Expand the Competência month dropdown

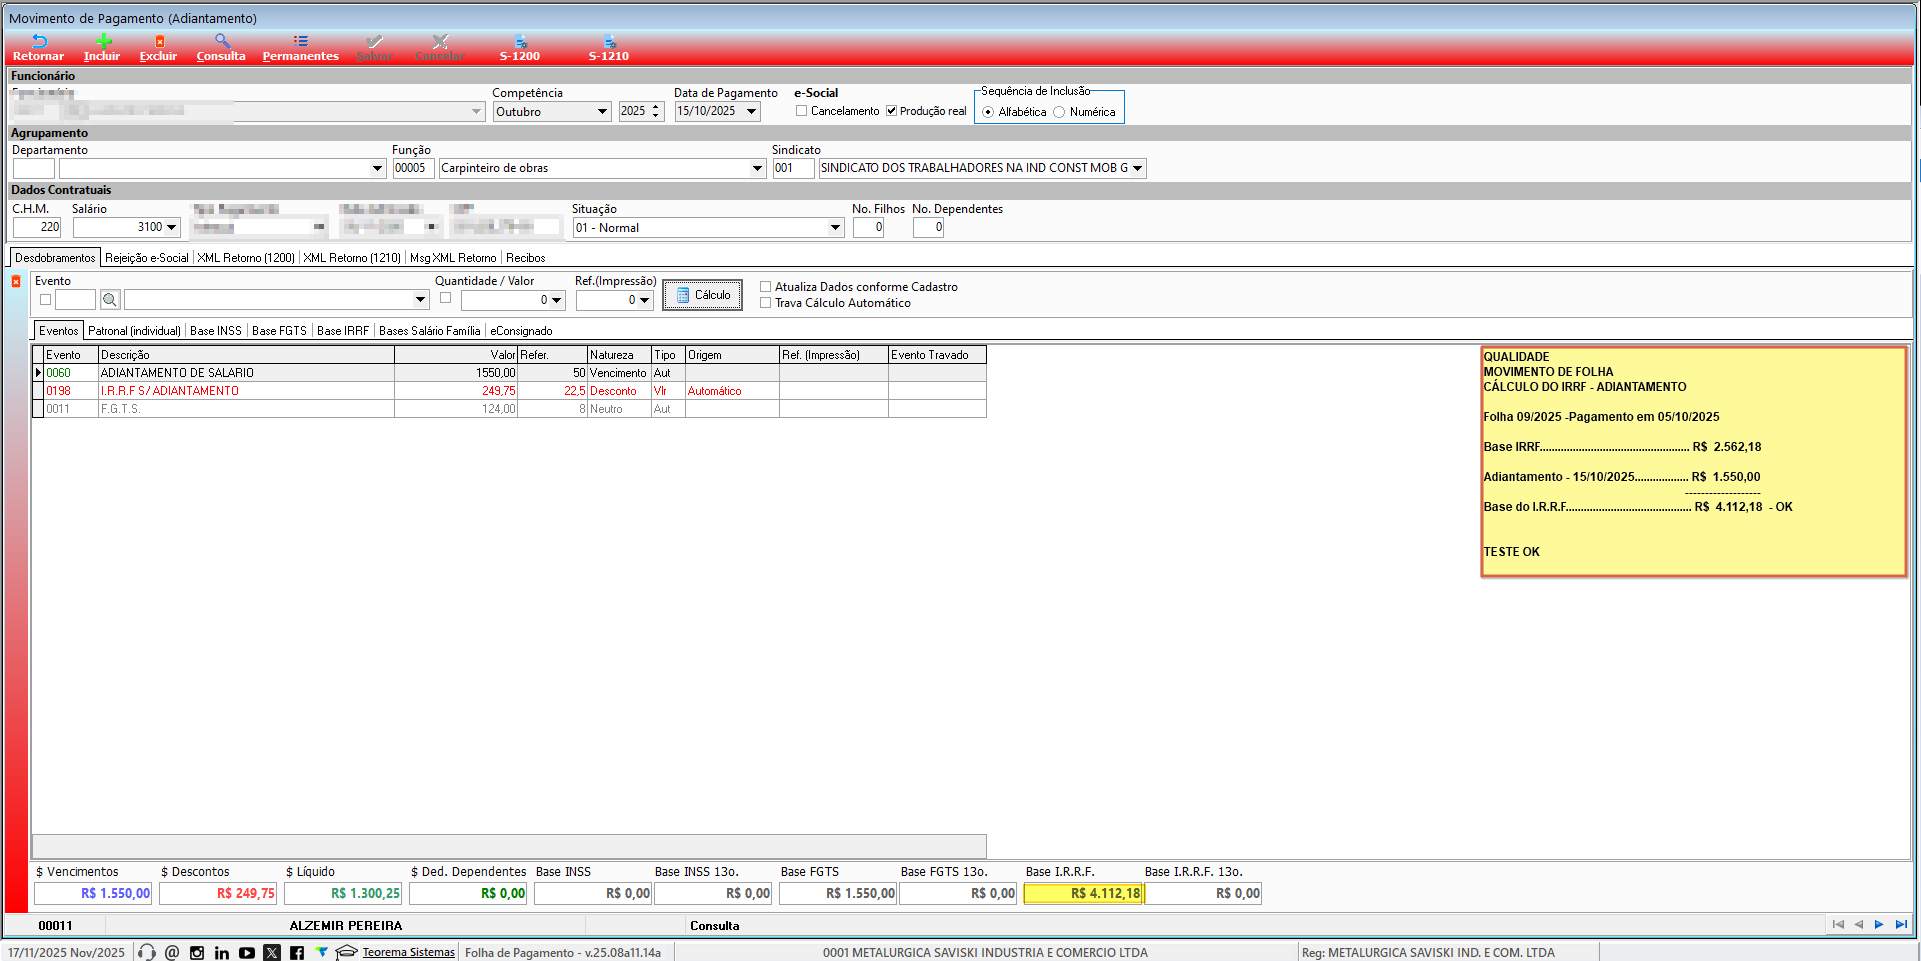point(602,112)
